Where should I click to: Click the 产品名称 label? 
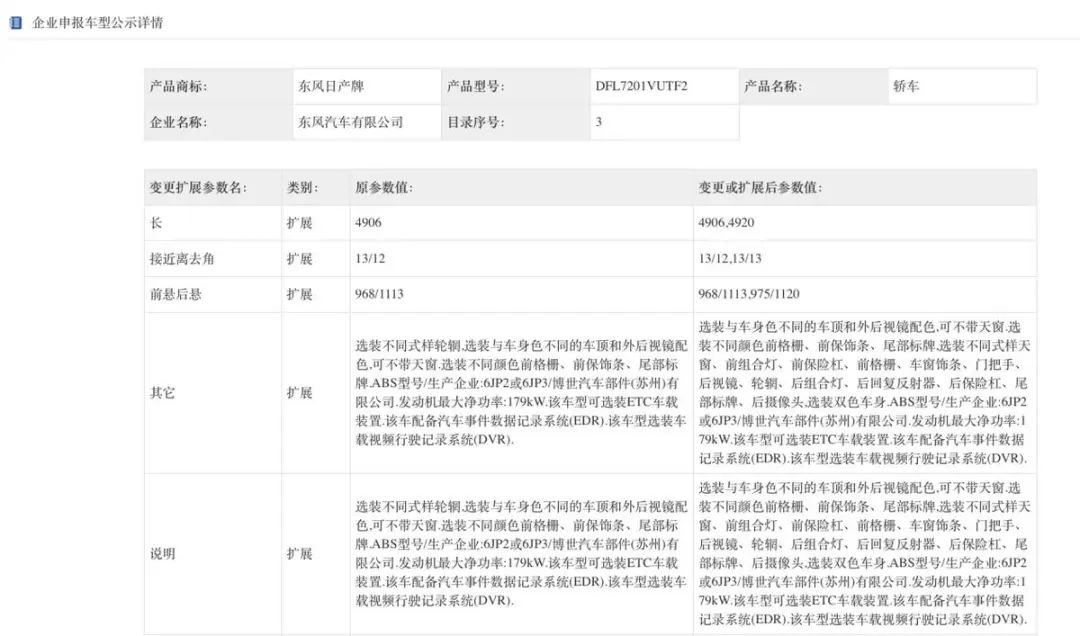(x=773, y=86)
